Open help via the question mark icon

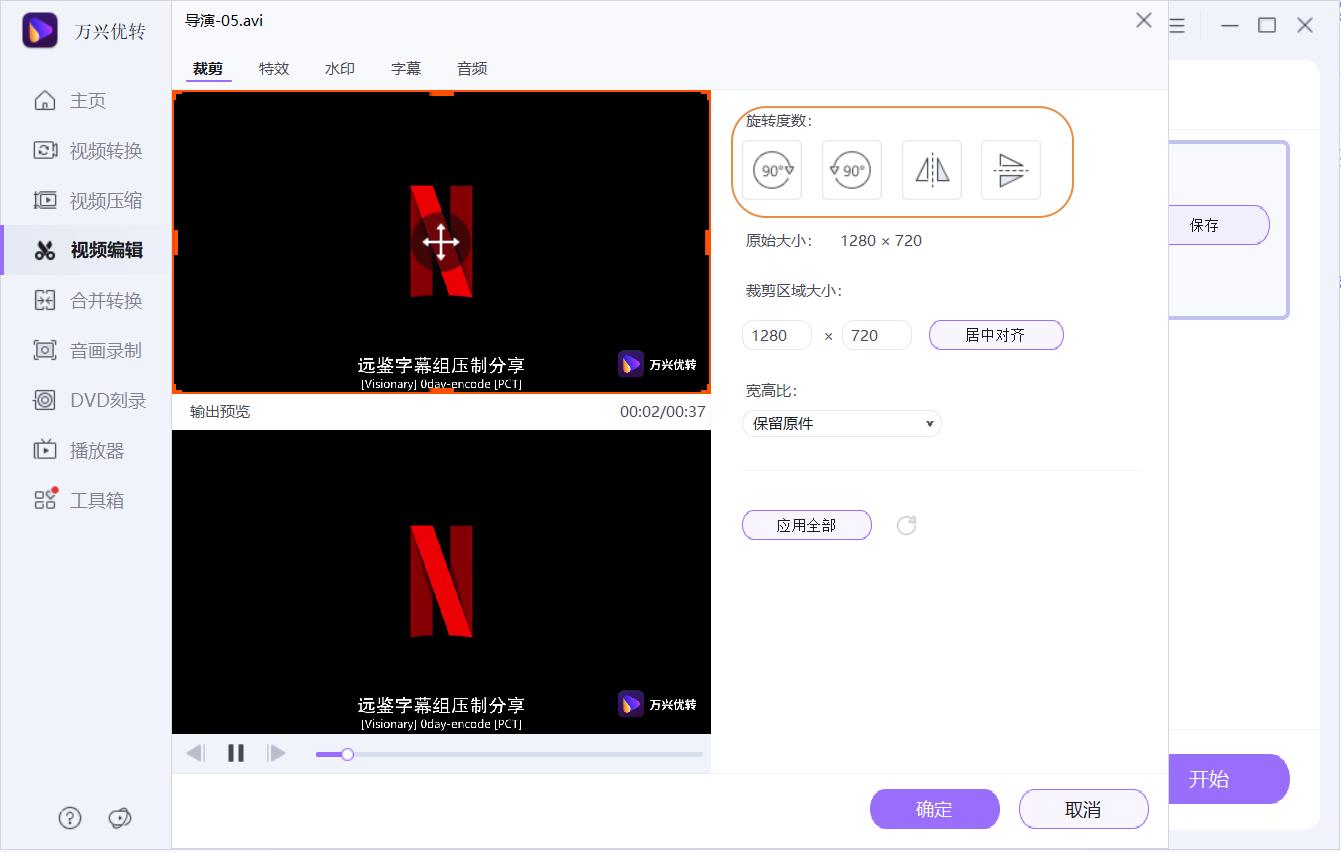pyautogui.click(x=69, y=817)
